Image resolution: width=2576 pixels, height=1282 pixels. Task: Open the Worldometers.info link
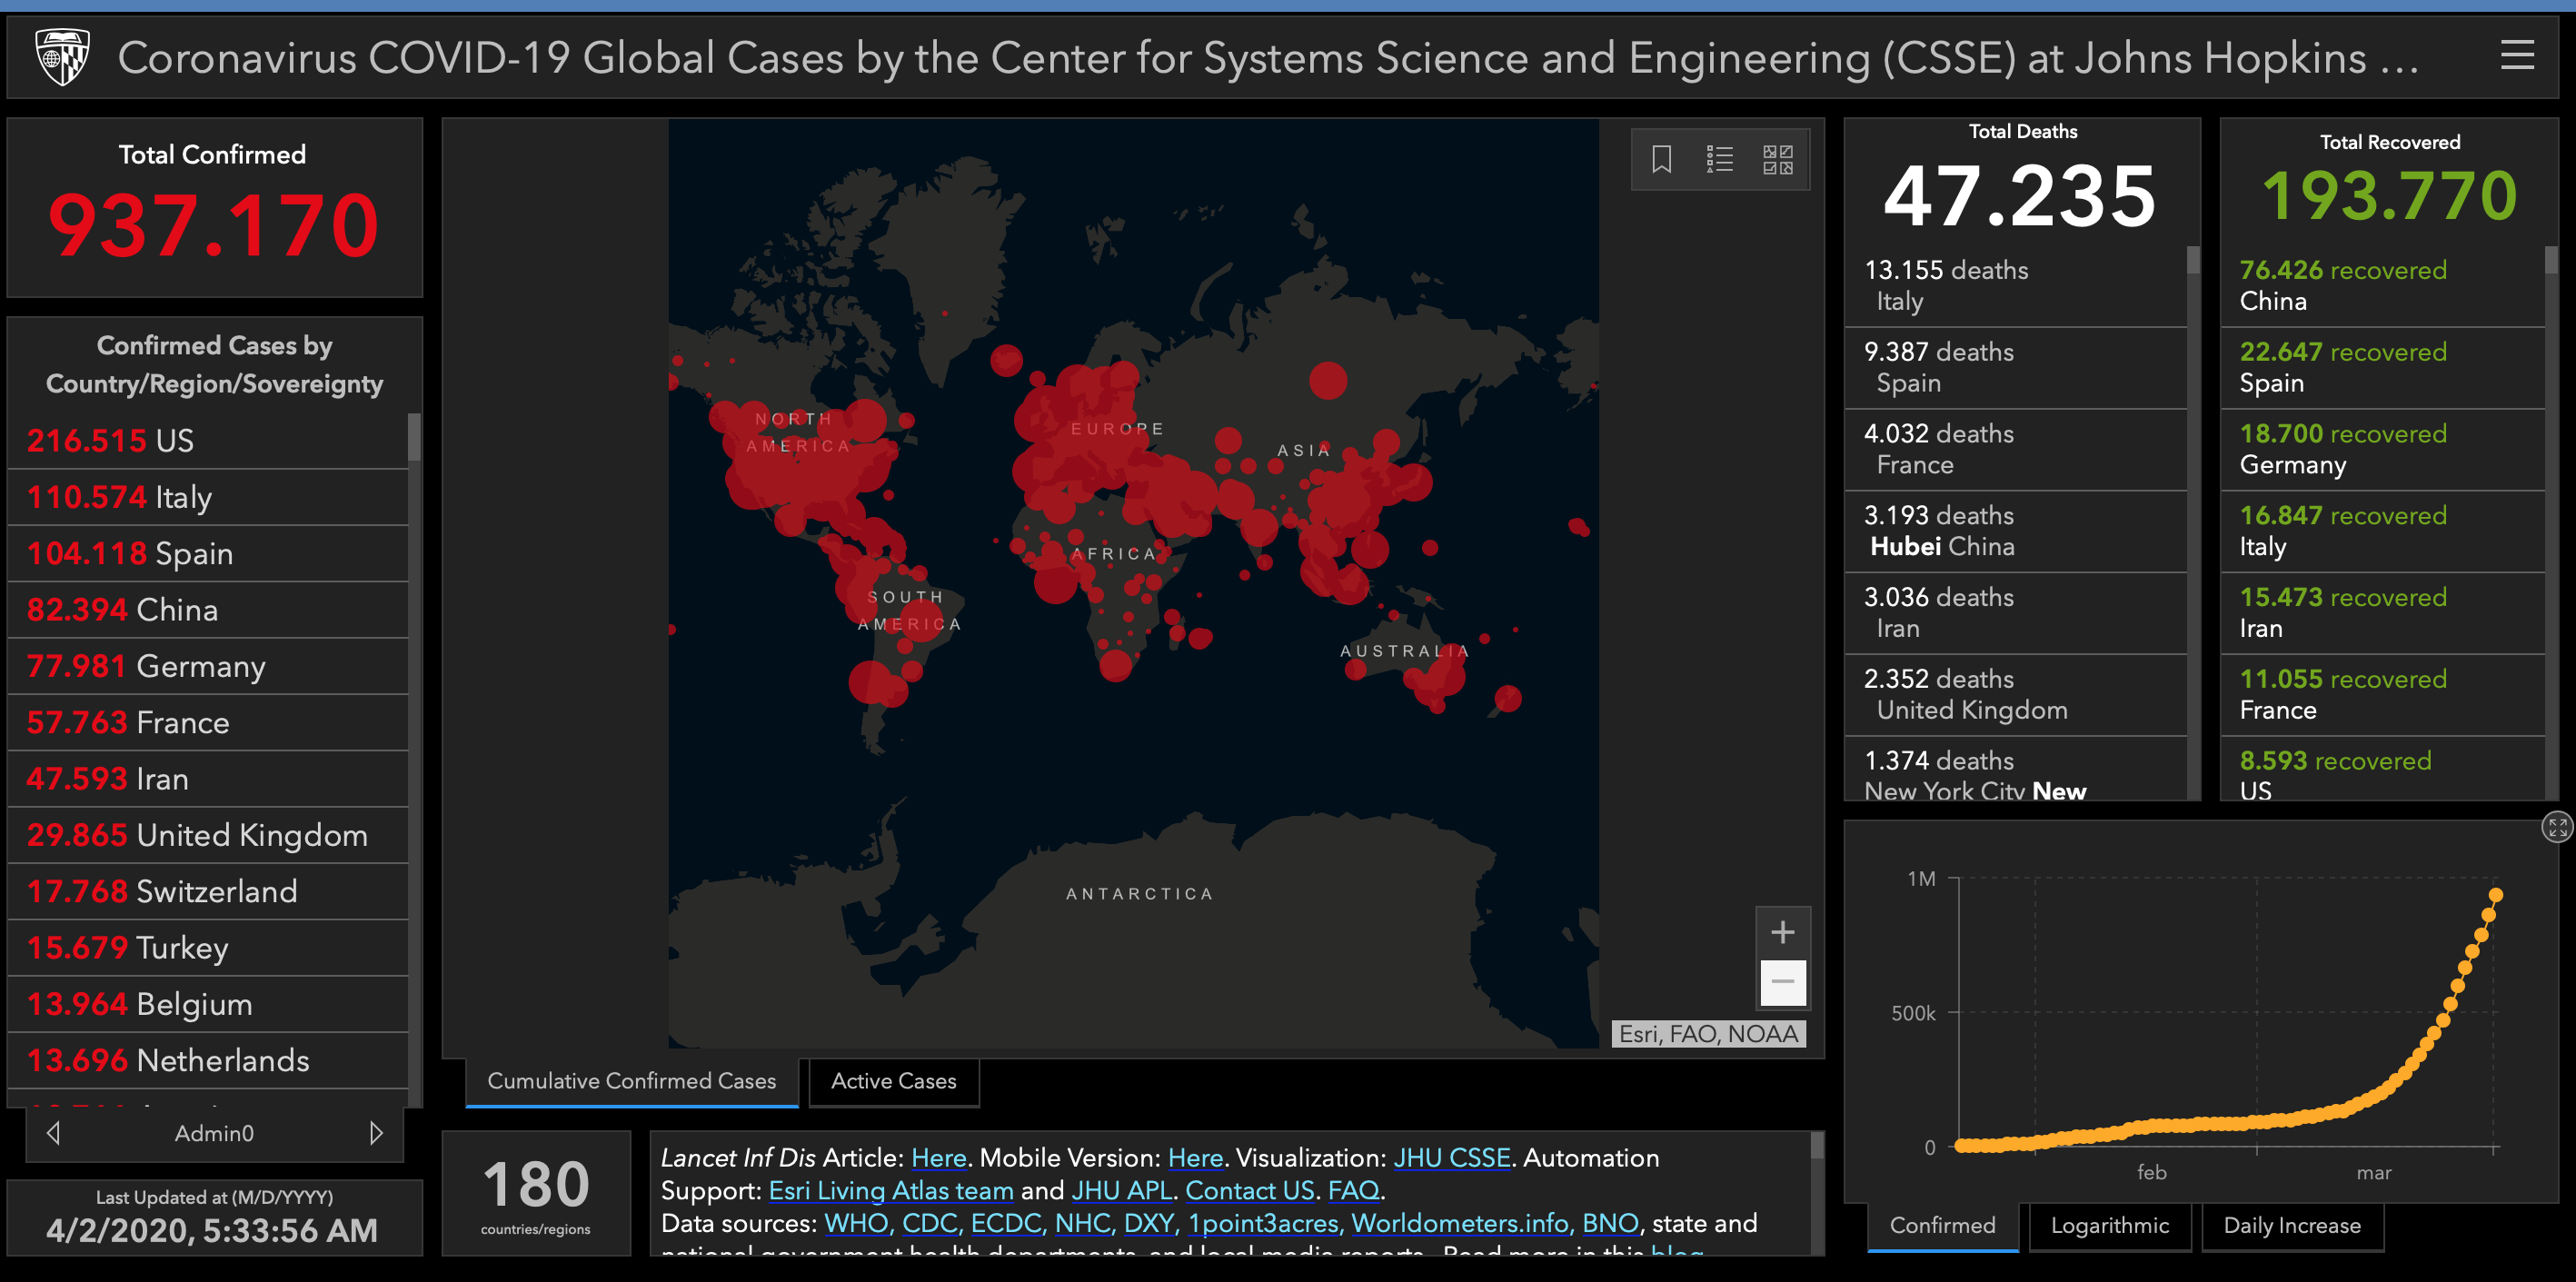1460,1223
